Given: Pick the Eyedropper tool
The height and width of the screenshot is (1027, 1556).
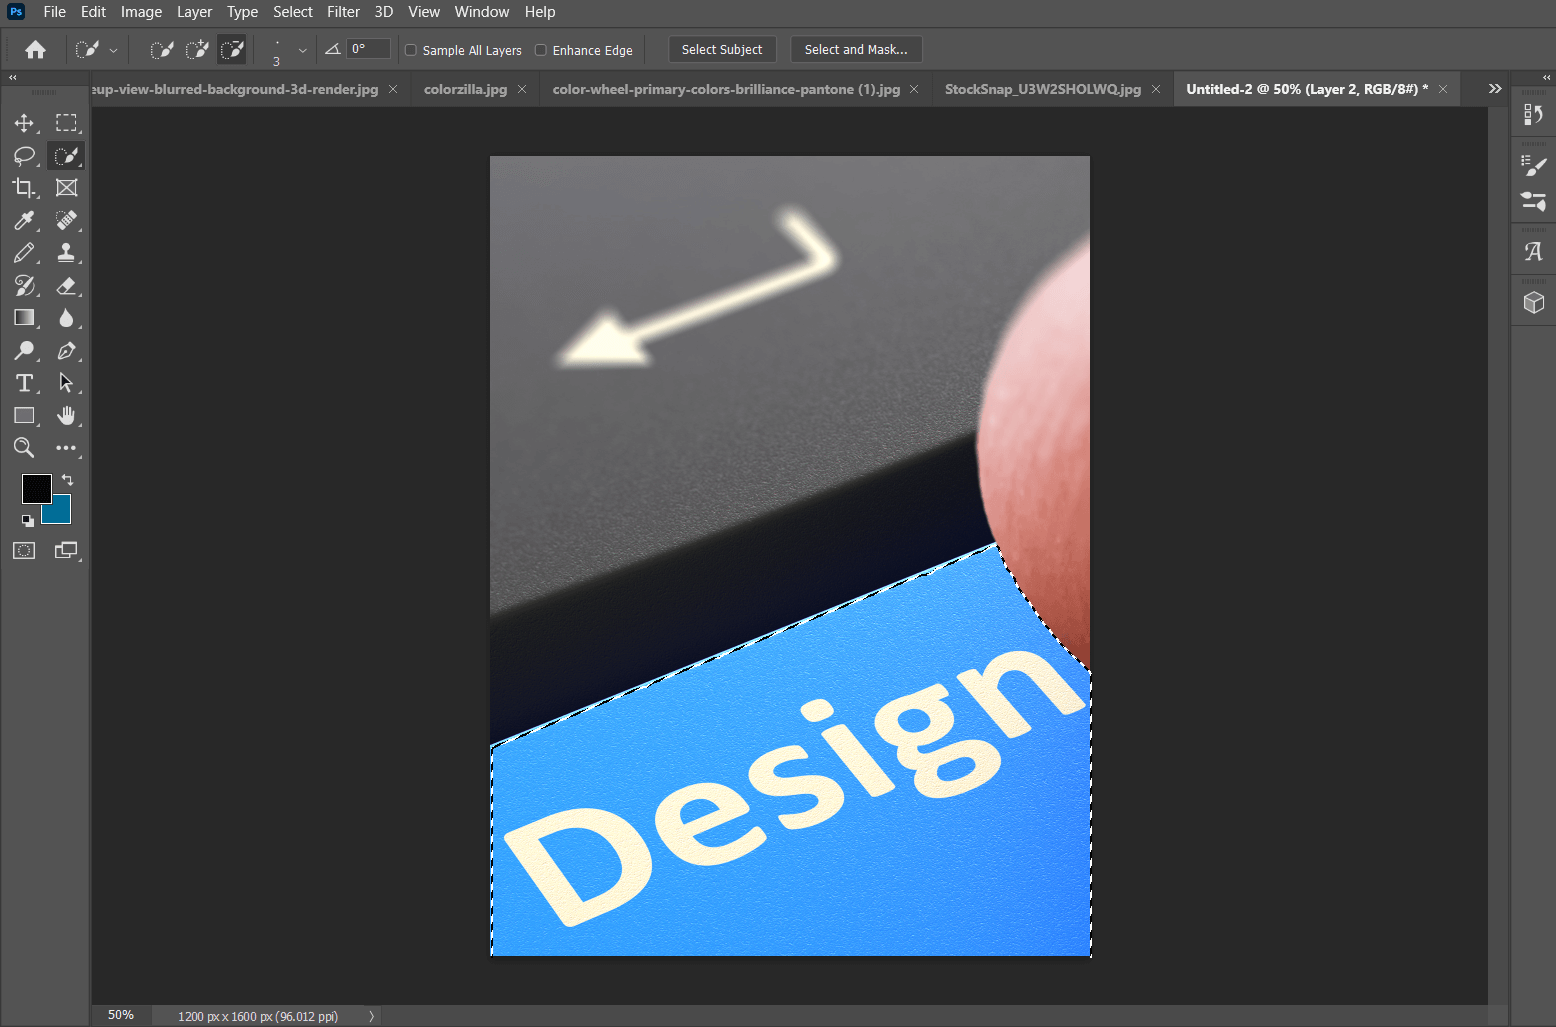Looking at the screenshot, I should point(24,220).
